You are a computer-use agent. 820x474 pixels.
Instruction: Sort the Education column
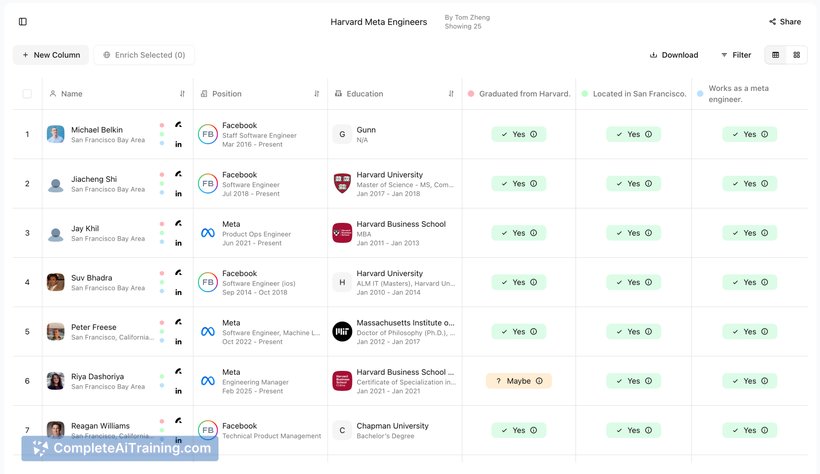[451, 94]
